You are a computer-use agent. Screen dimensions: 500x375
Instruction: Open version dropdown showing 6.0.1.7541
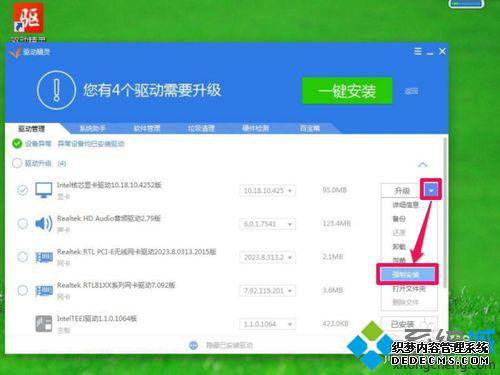[267, 224]
